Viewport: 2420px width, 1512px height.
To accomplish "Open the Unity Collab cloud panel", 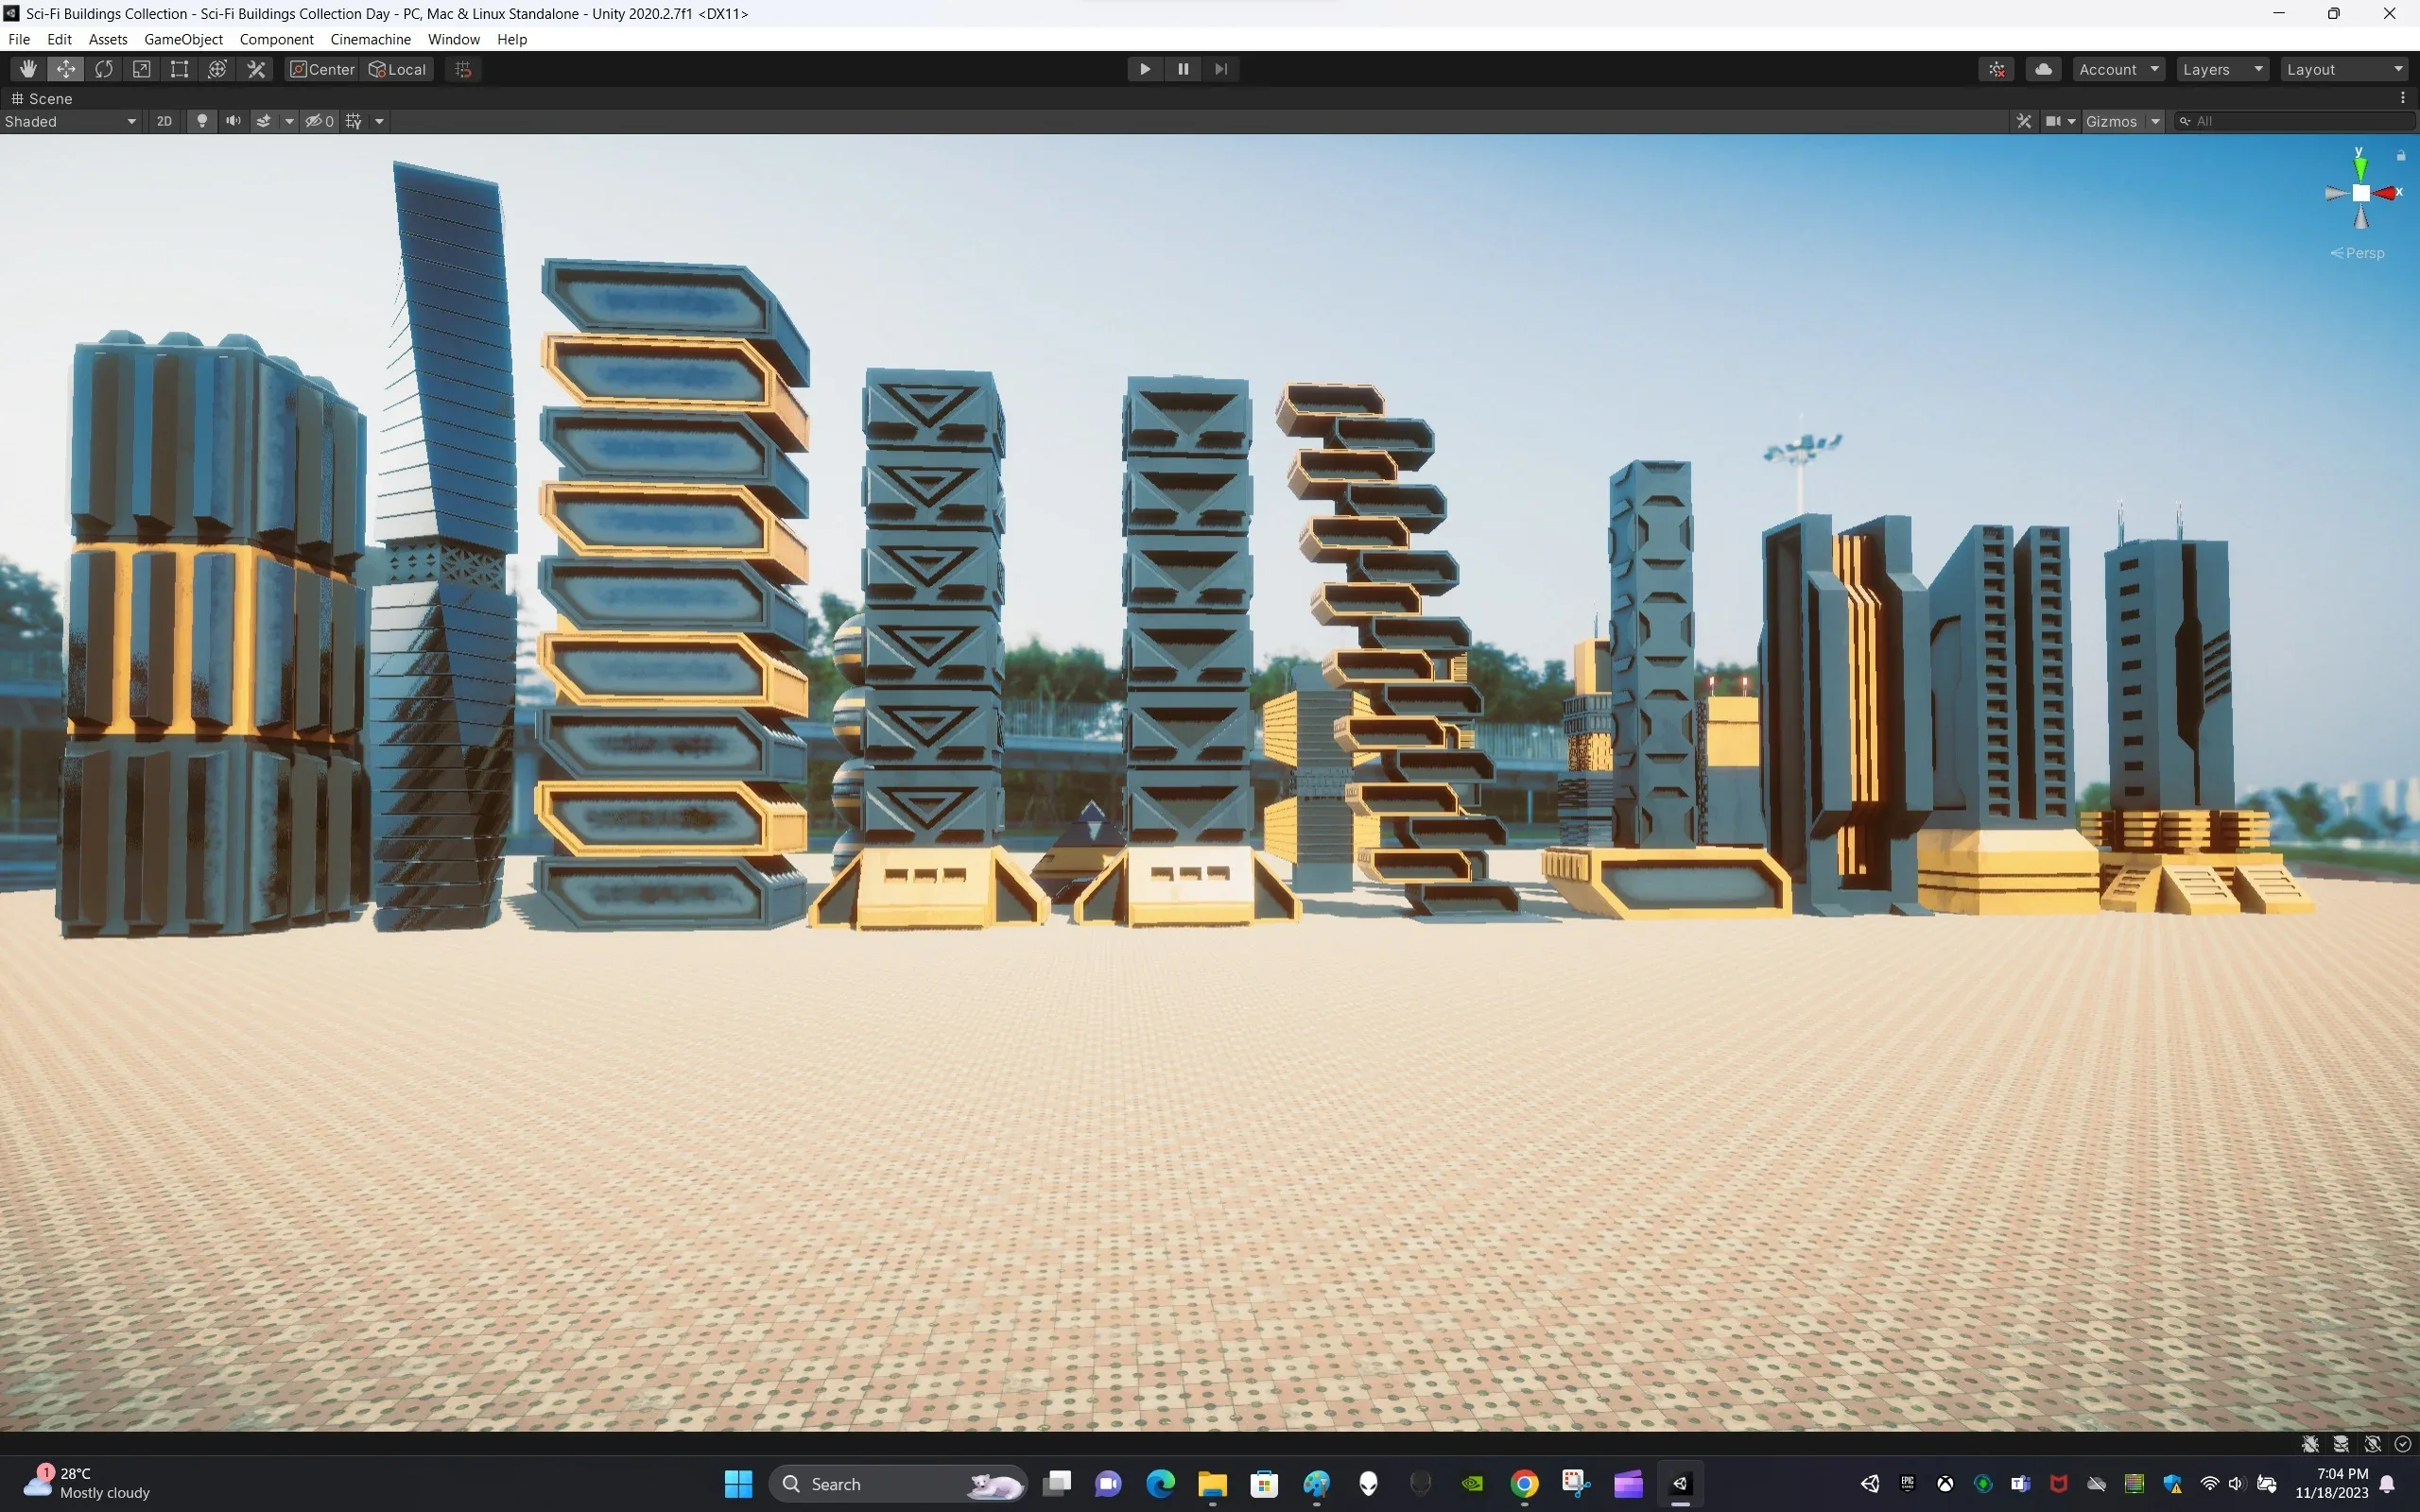I will pos(2043,69).
